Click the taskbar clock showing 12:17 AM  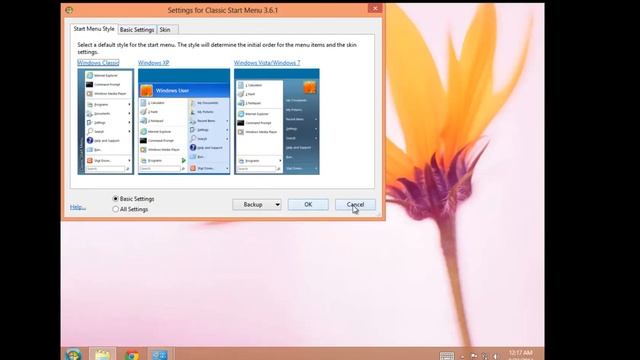coord(520,354)
